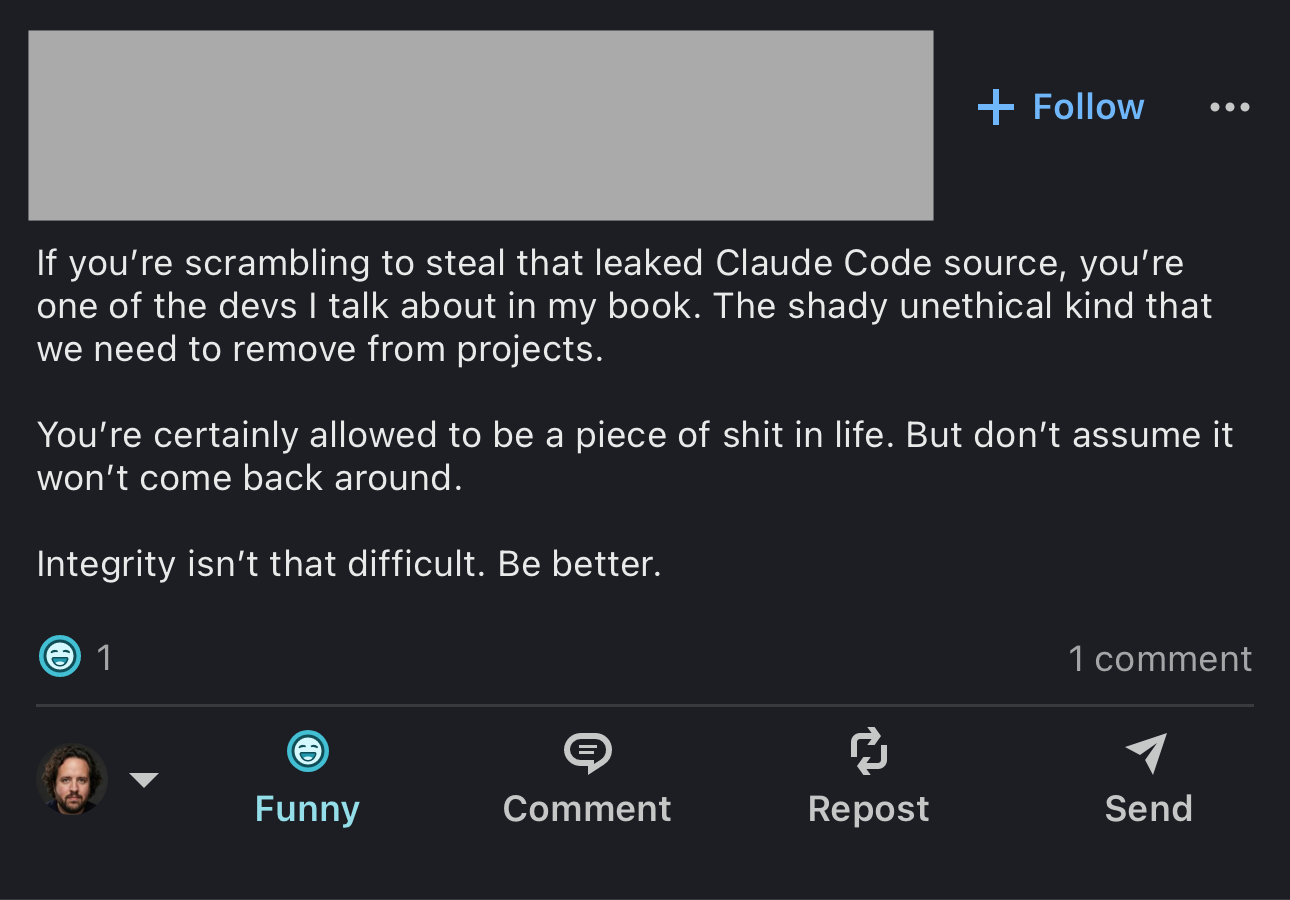The width and height of the screenshot is (1290, 900).
Task: Open the identity switcher chevron beside your avatar
Action: click(145, 780)
